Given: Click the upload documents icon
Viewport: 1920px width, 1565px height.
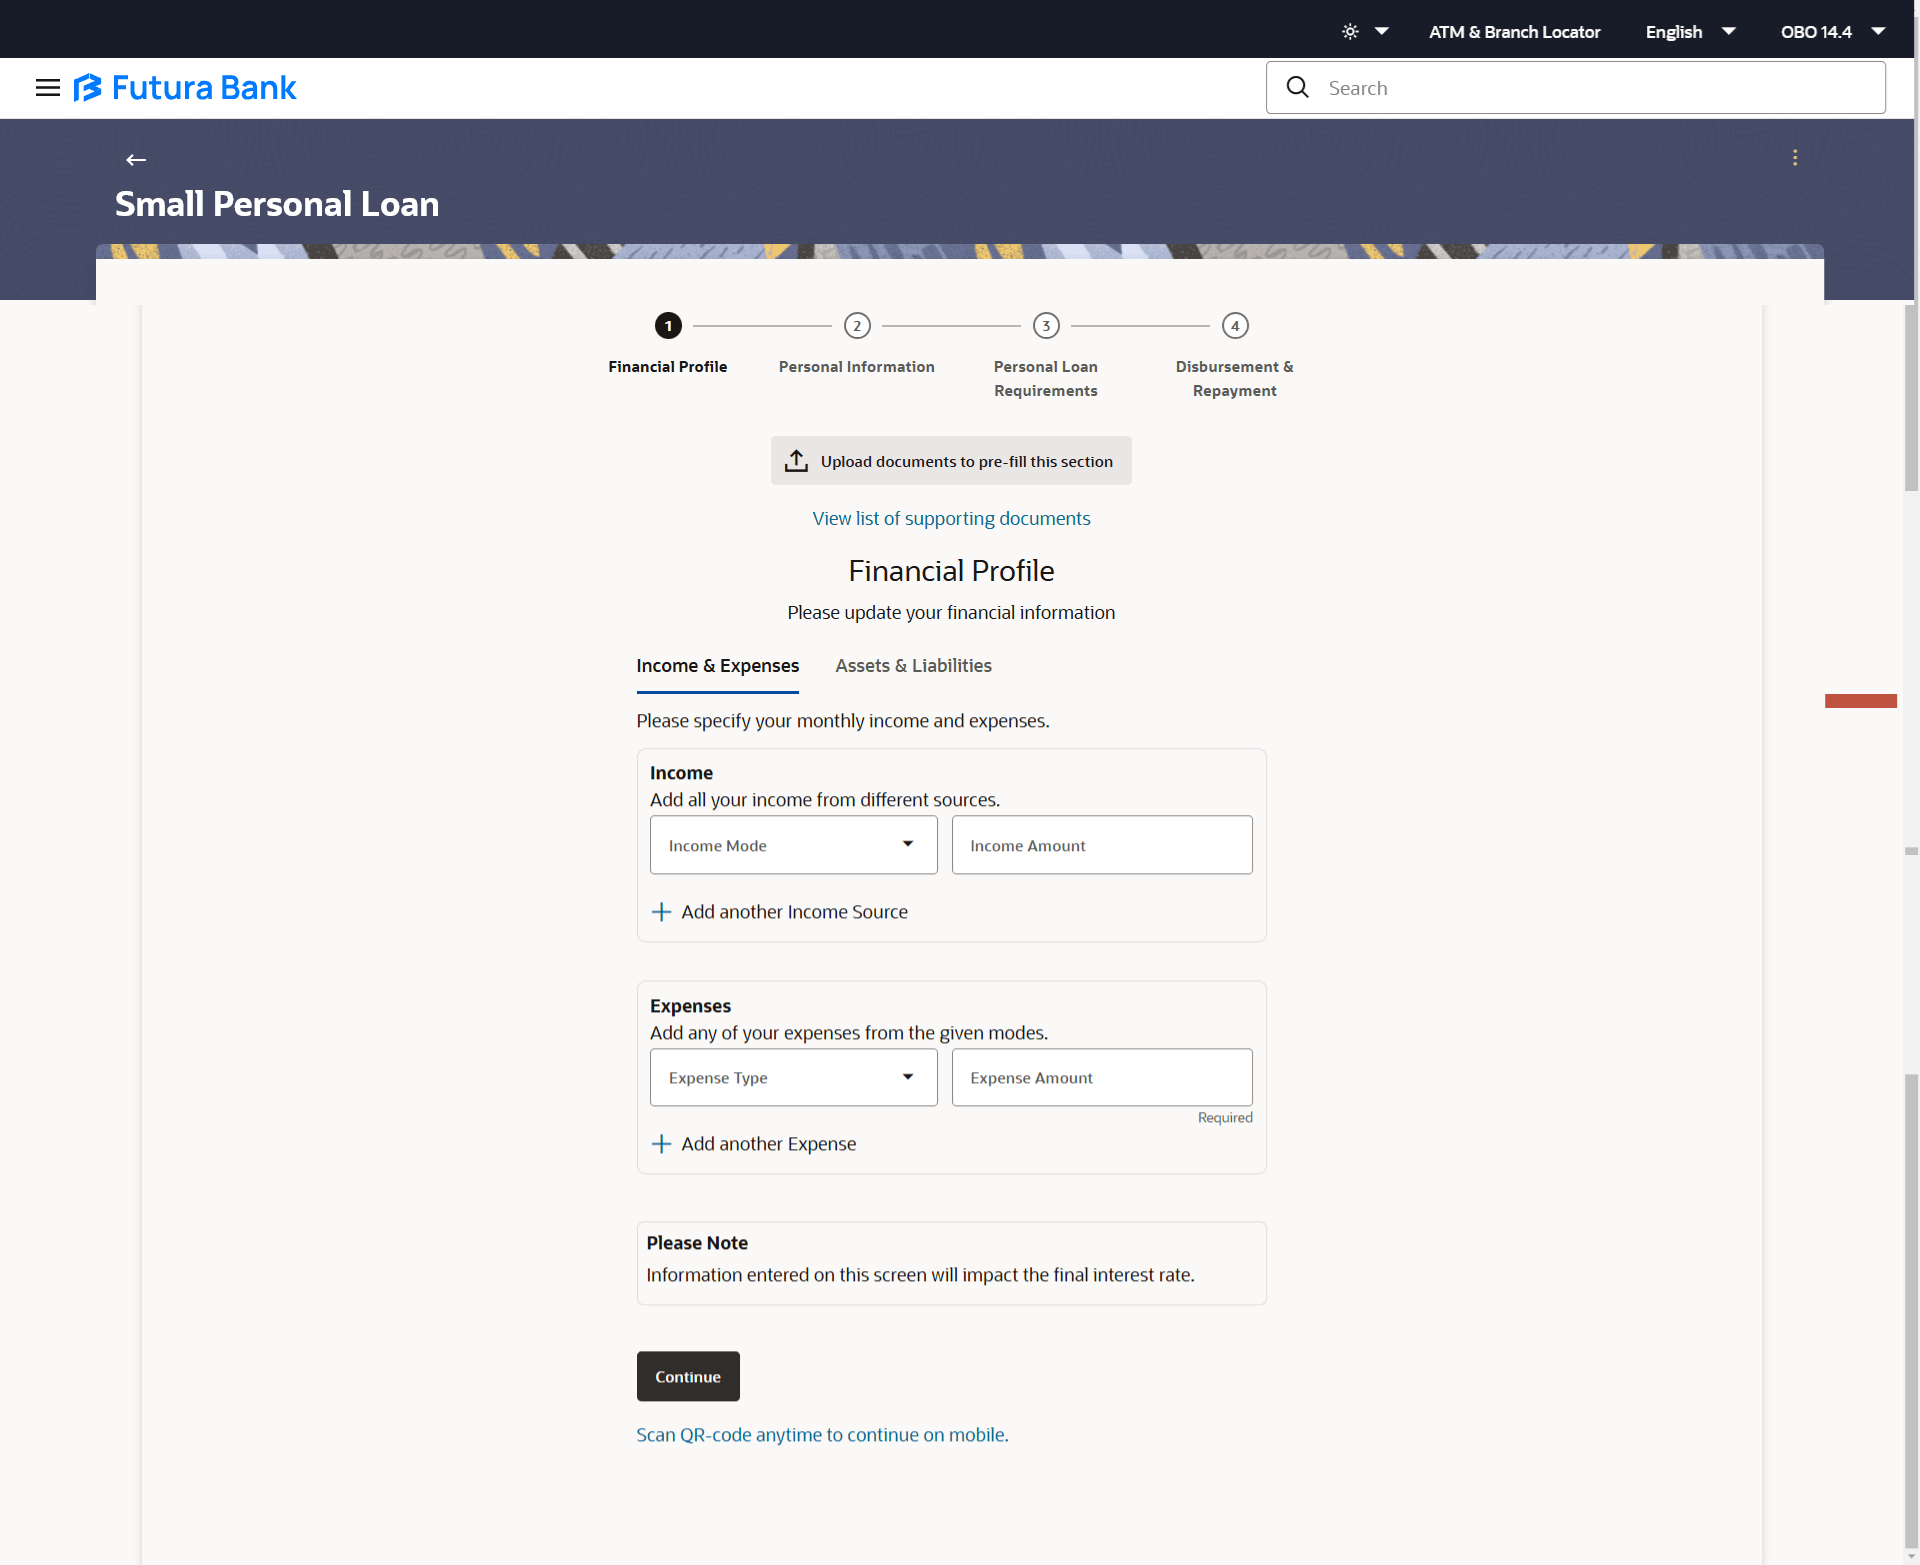Looking at the screenshot, I should pyautogui.click(x=796, y=461).
